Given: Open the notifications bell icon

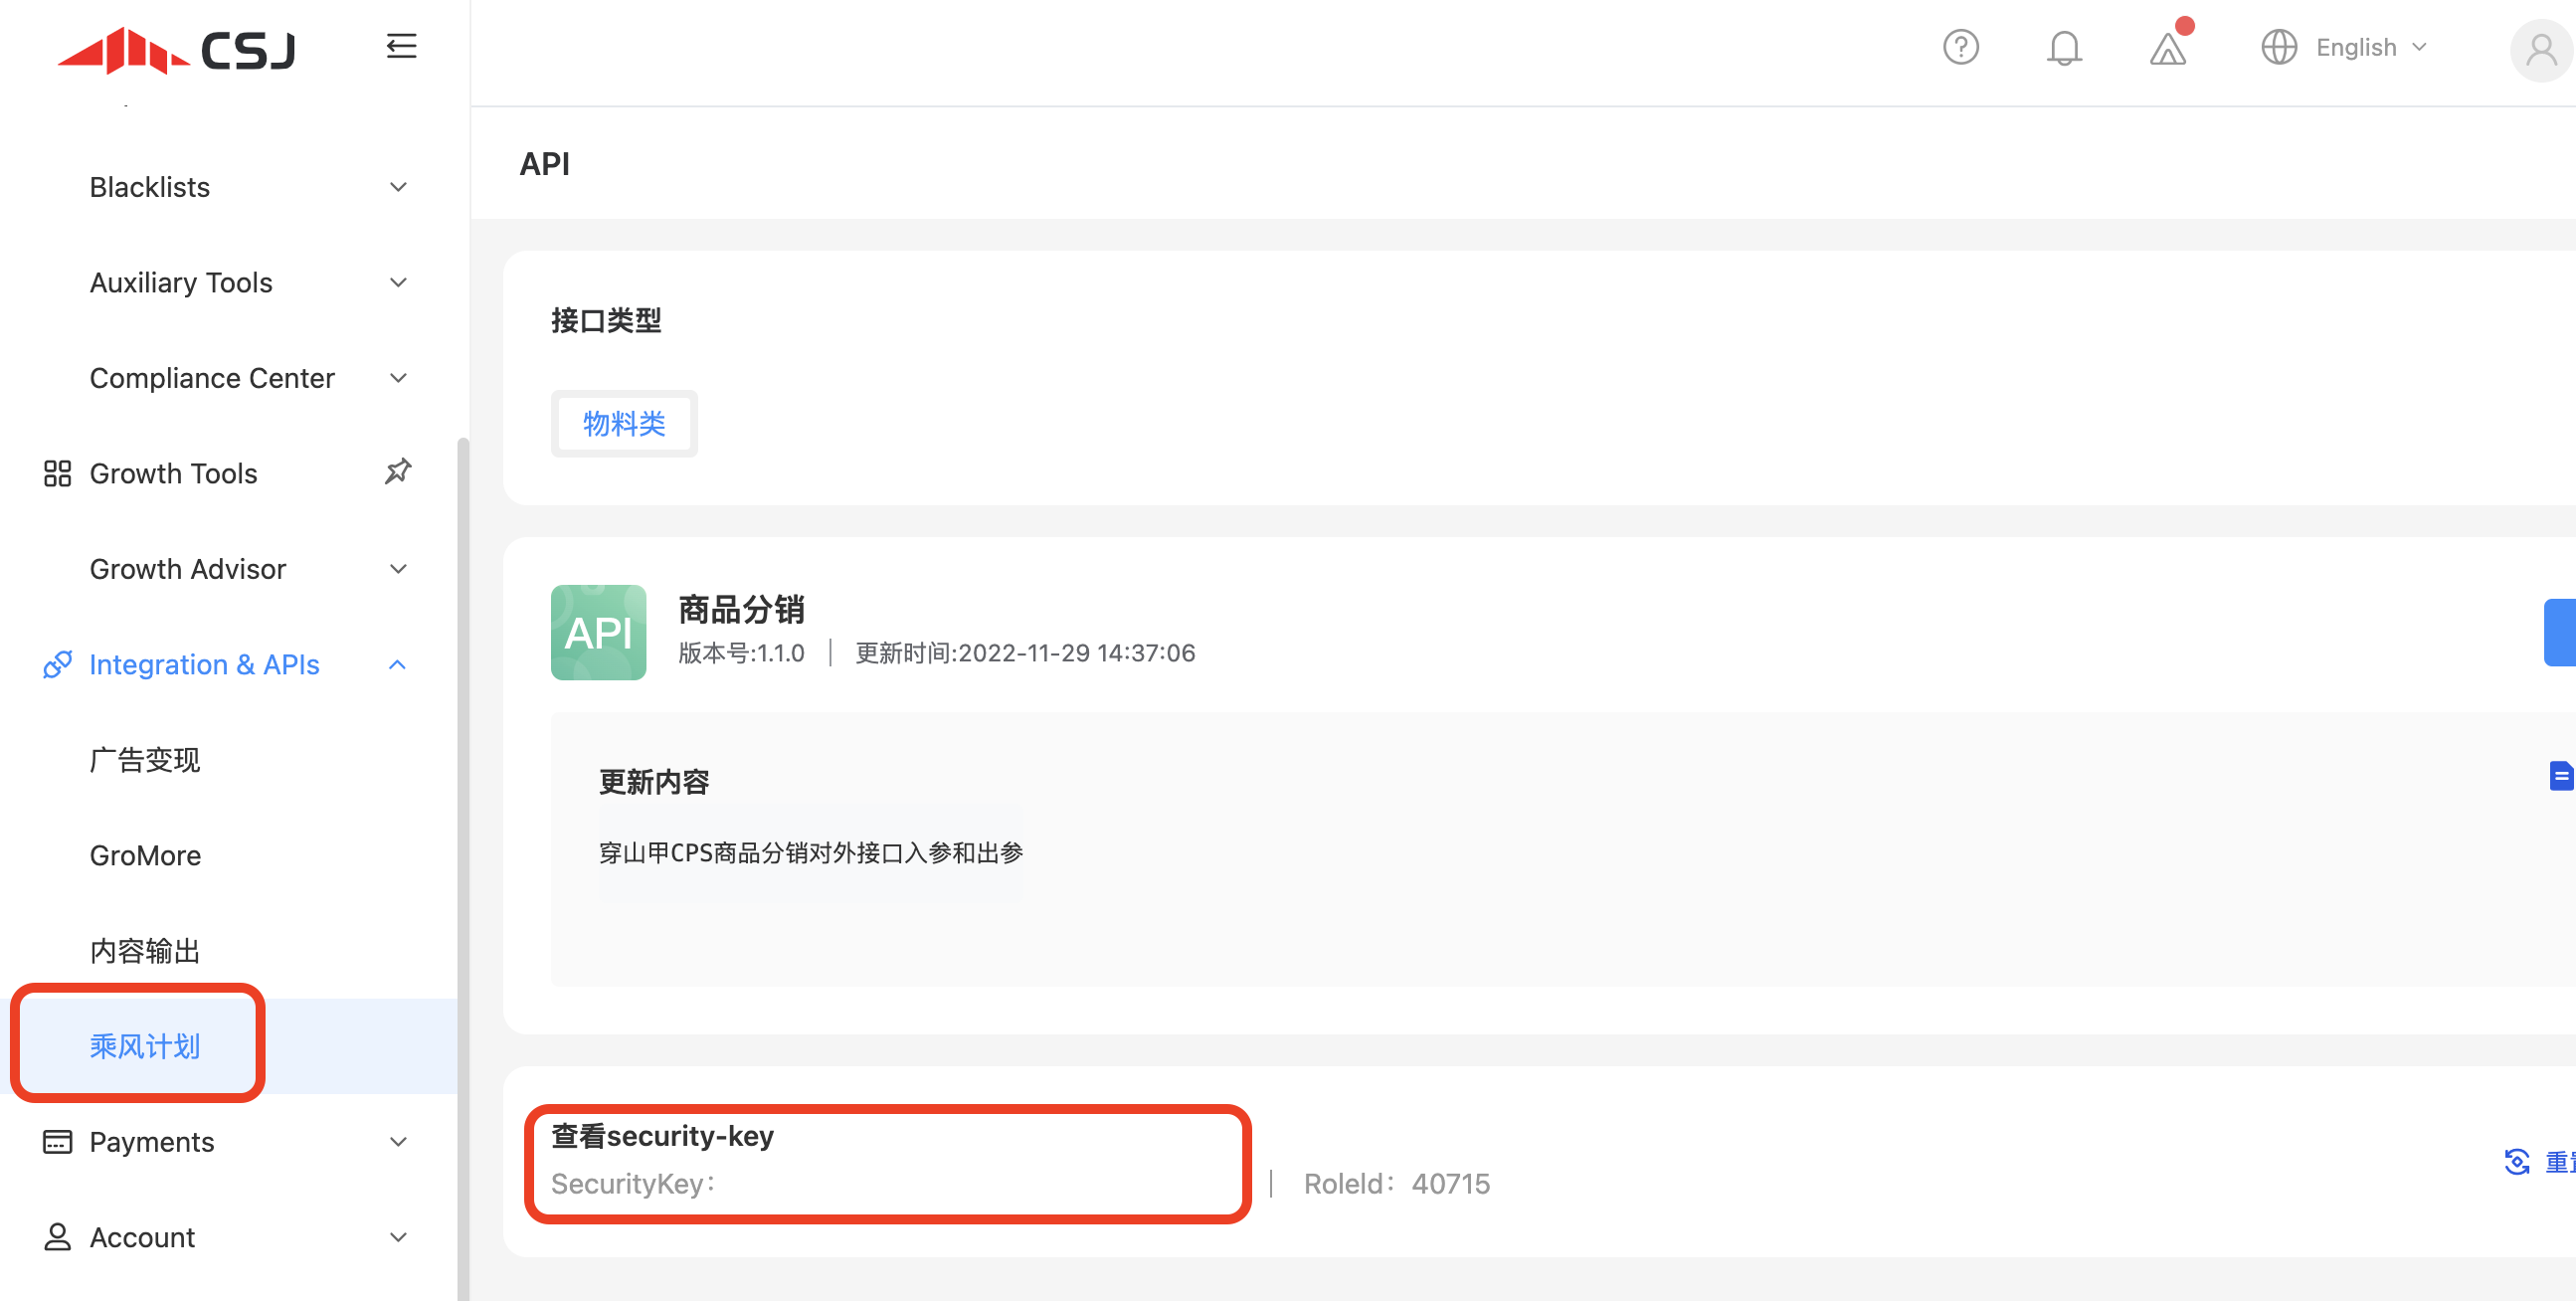Looking at the screenshot, I should 2063,47.
